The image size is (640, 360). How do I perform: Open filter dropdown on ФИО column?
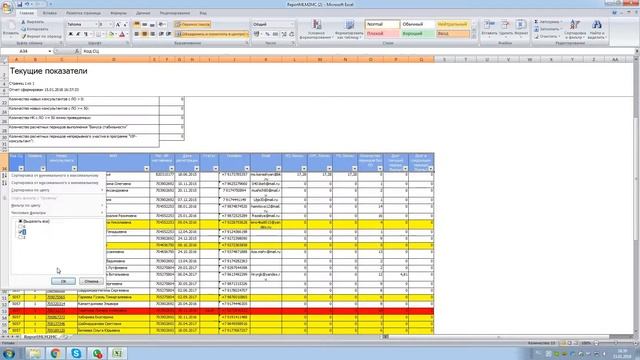click(x=146, y=168)
